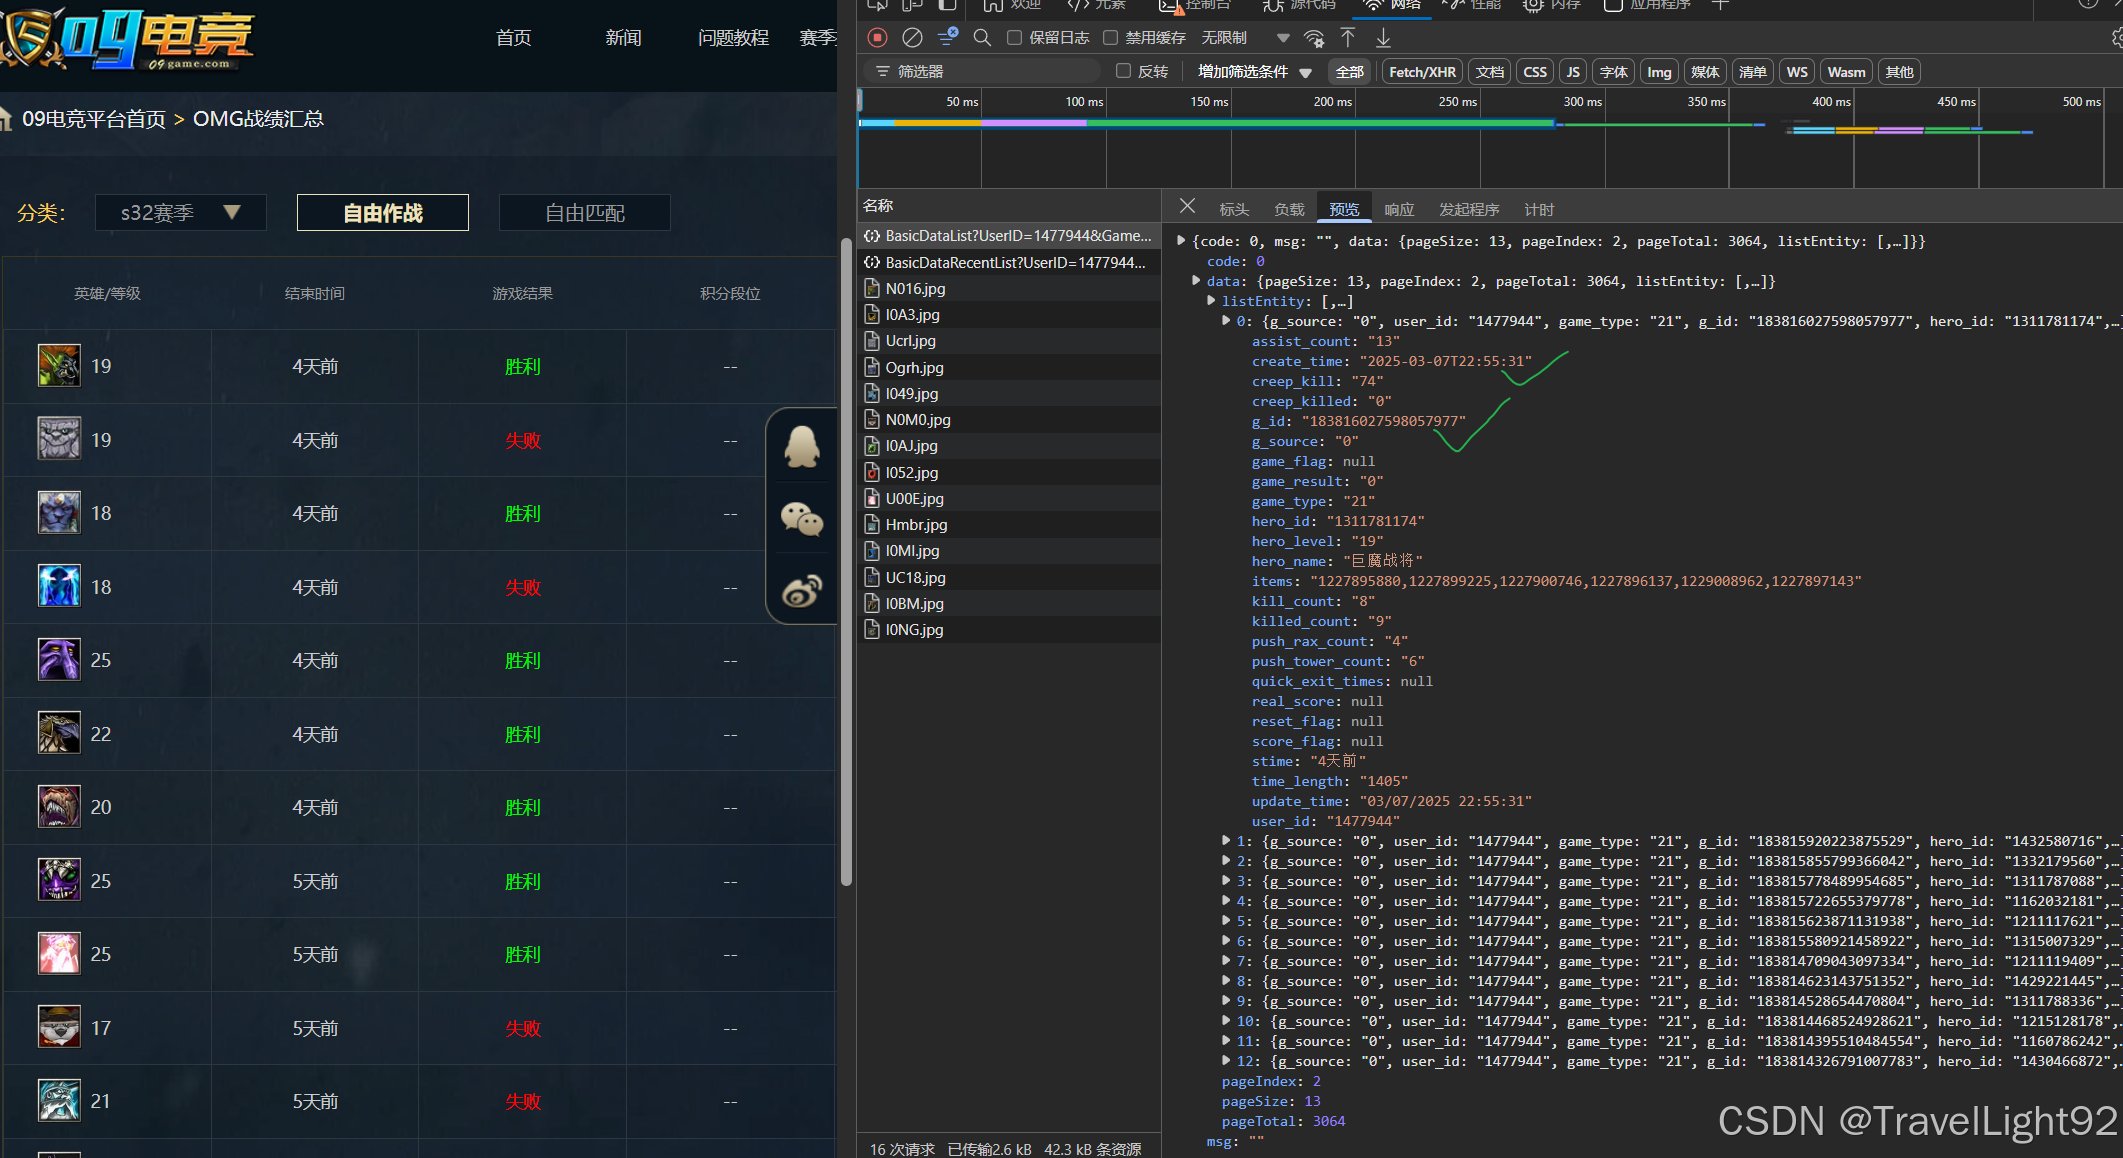
Task: Open the network search magnifier
Action: tap(982, 38)
